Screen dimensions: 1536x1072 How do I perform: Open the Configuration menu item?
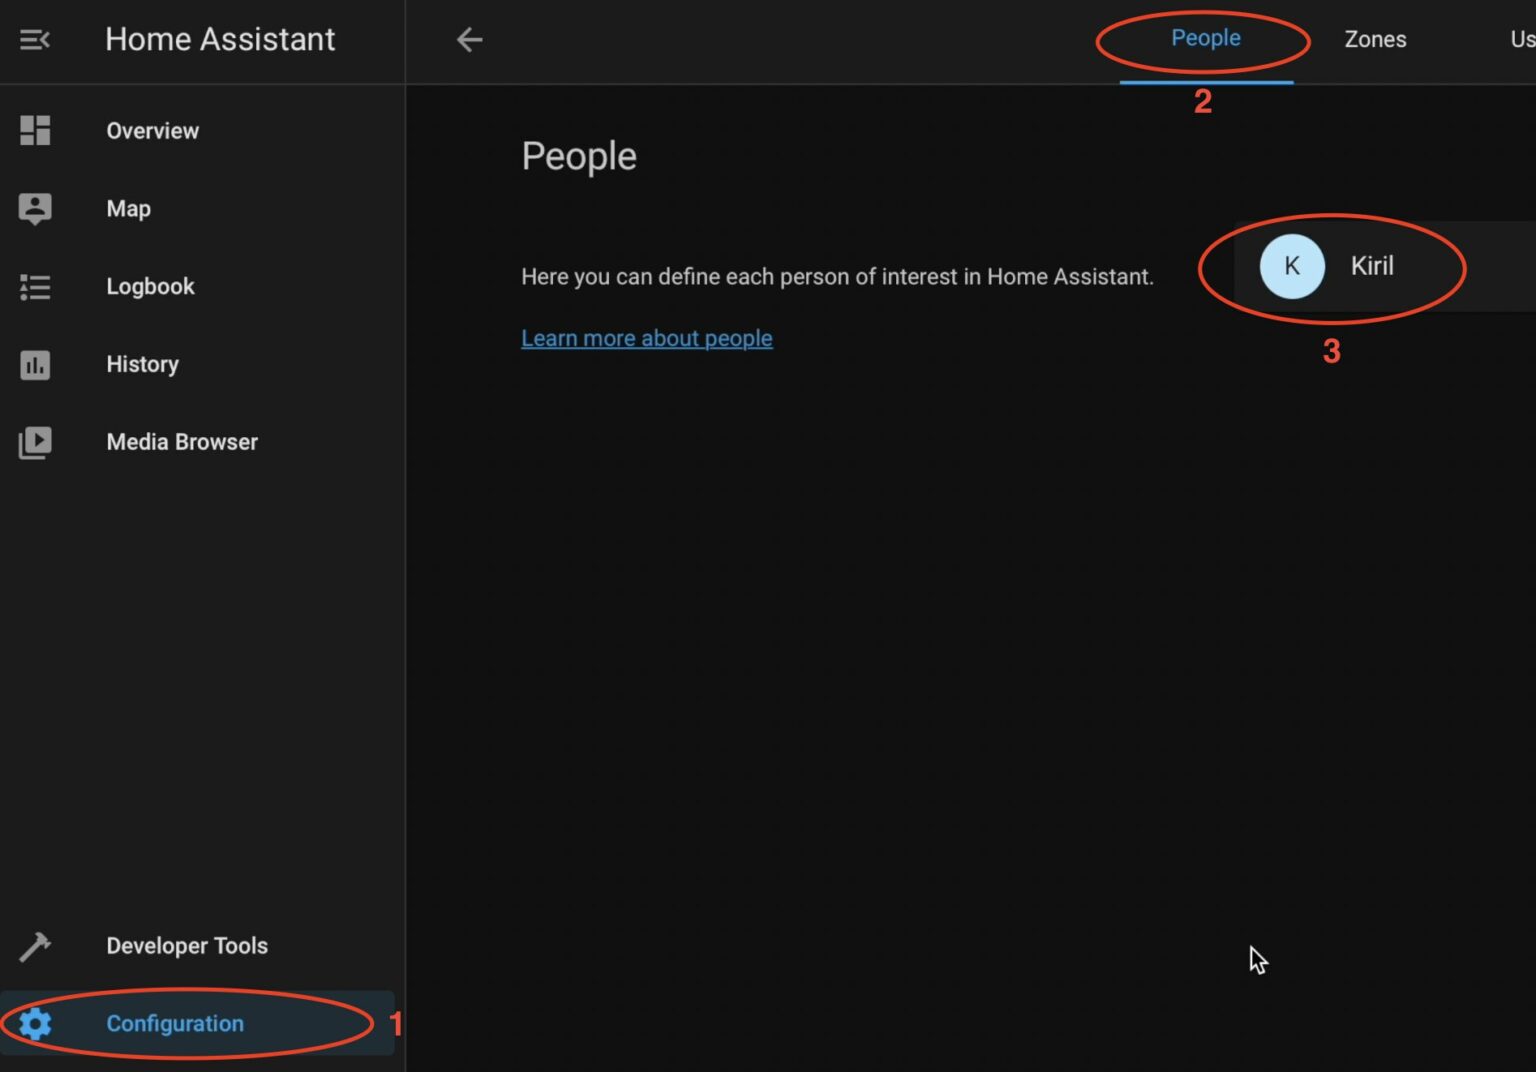coord(174,1023)
